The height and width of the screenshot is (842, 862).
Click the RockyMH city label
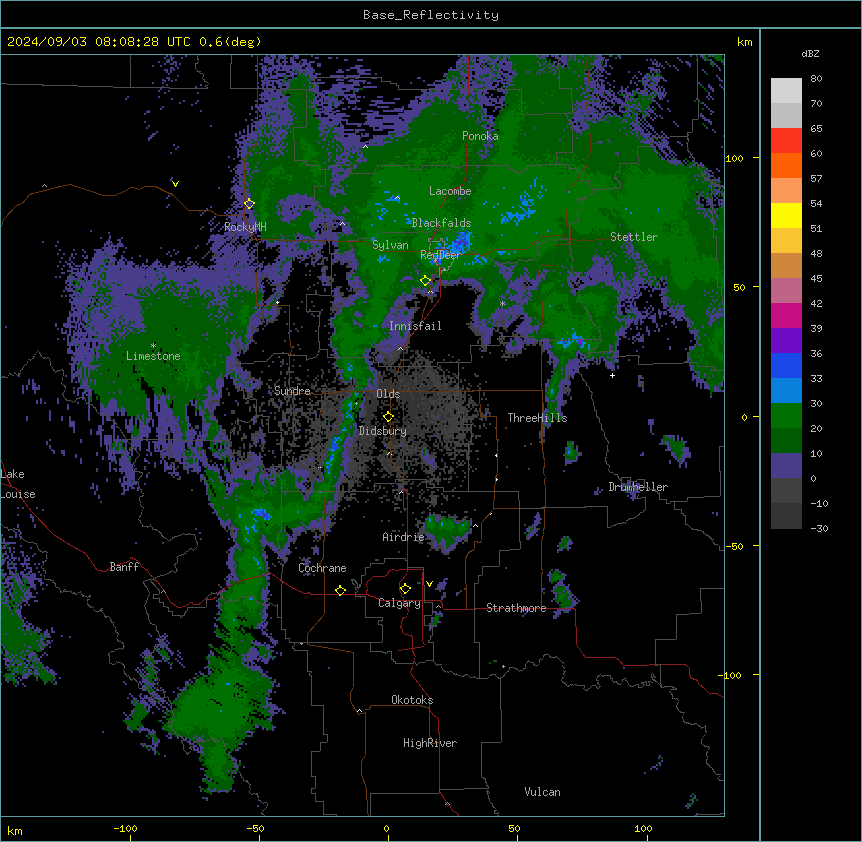point(245,227)
